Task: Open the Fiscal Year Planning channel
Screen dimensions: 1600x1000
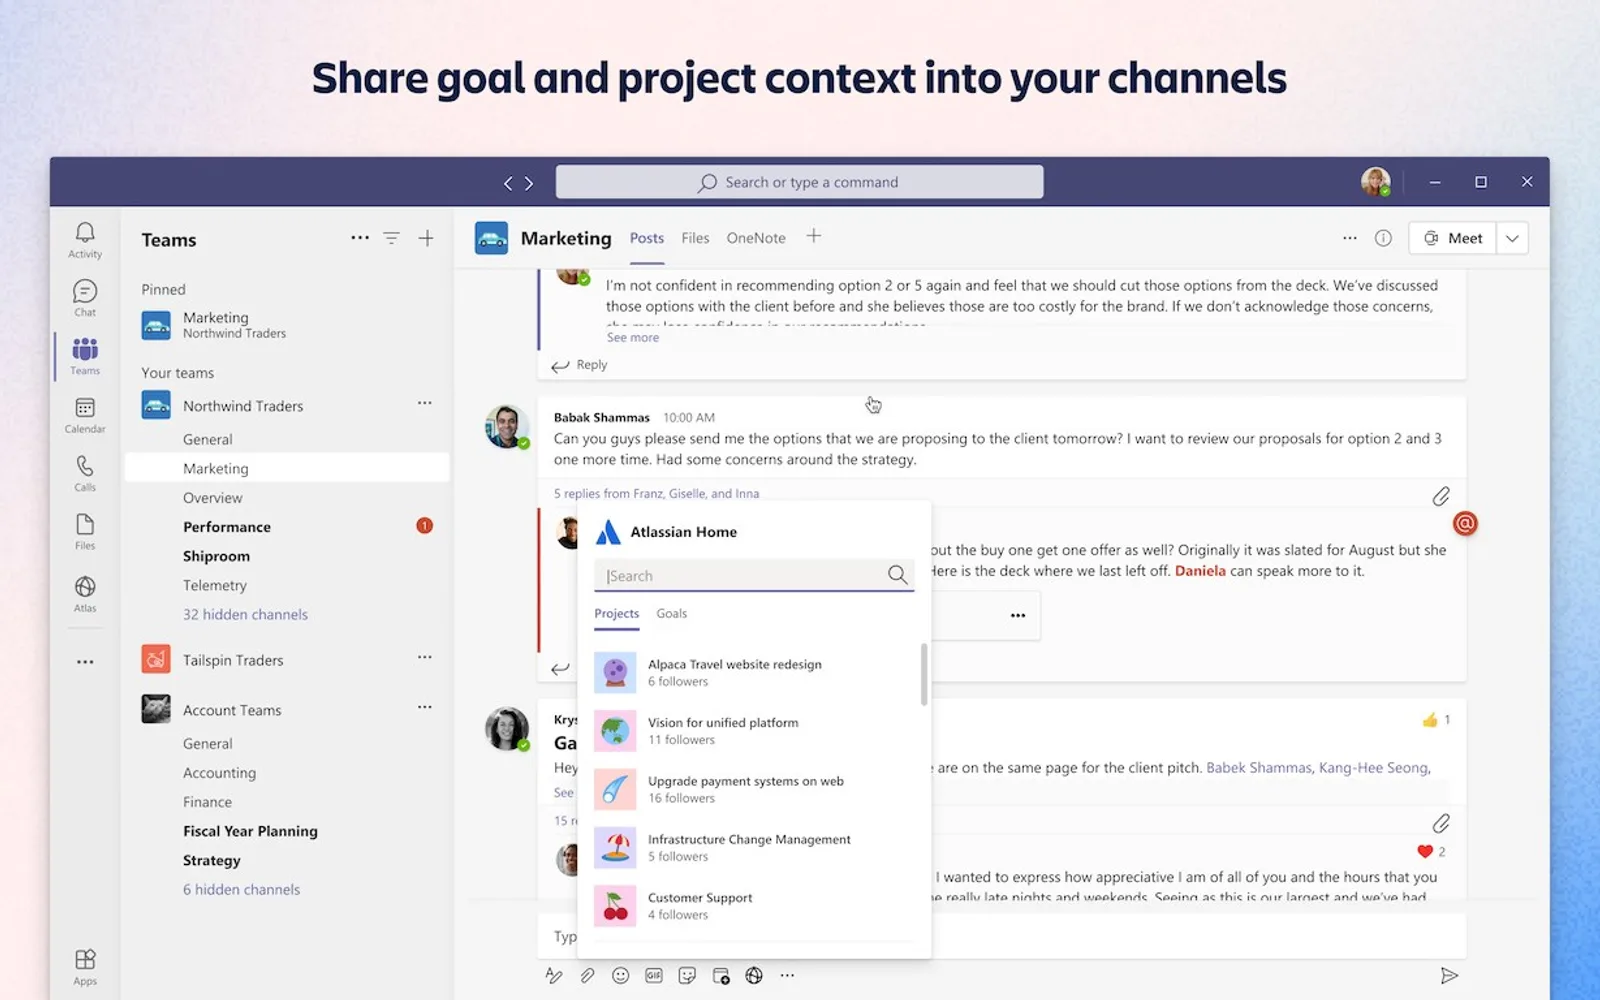Action: [x=250, y=831]
